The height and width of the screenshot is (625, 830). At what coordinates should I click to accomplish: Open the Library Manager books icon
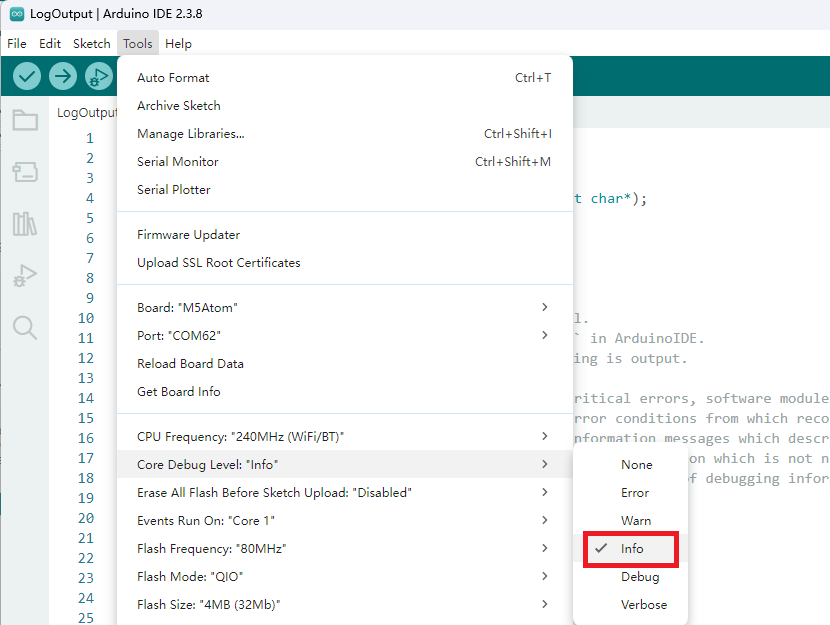(25, 224)
